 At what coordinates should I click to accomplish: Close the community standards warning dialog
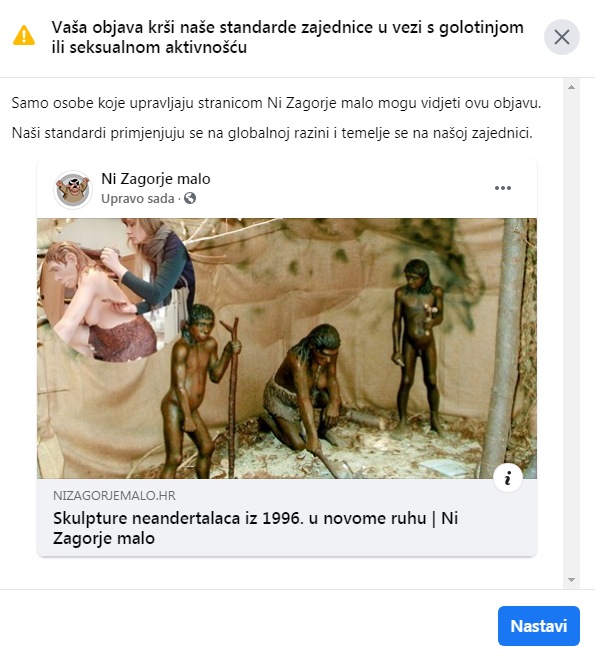561,37
